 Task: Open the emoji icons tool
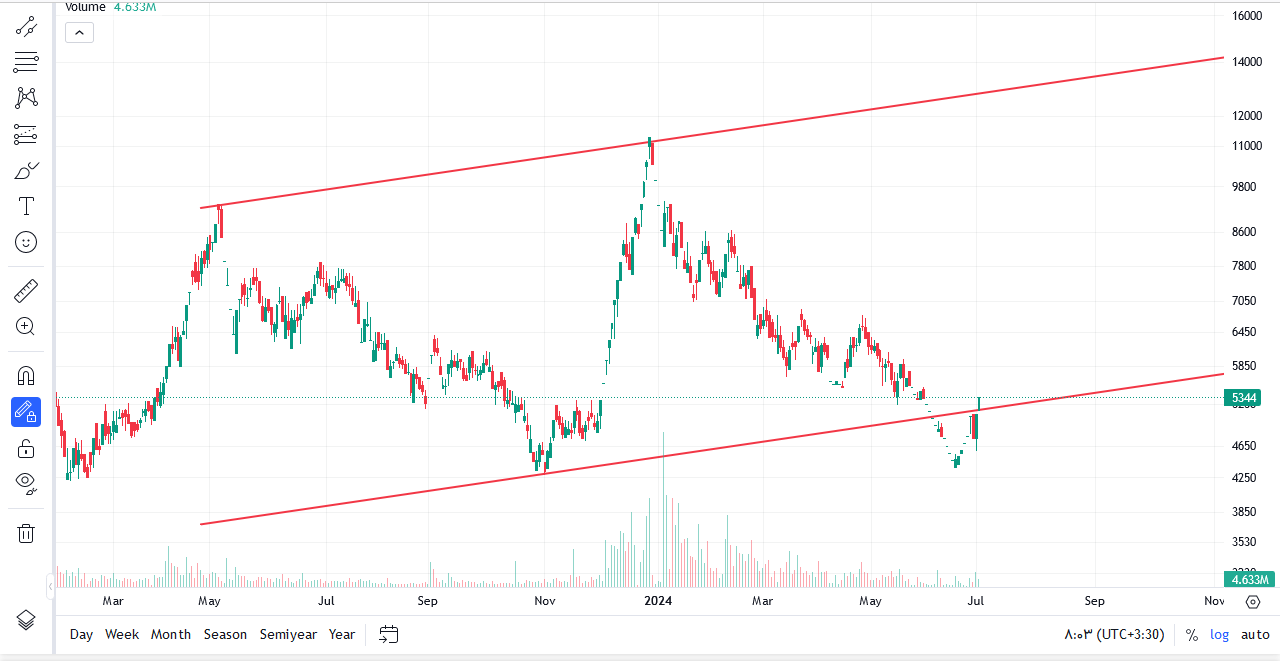pos(26,242)
